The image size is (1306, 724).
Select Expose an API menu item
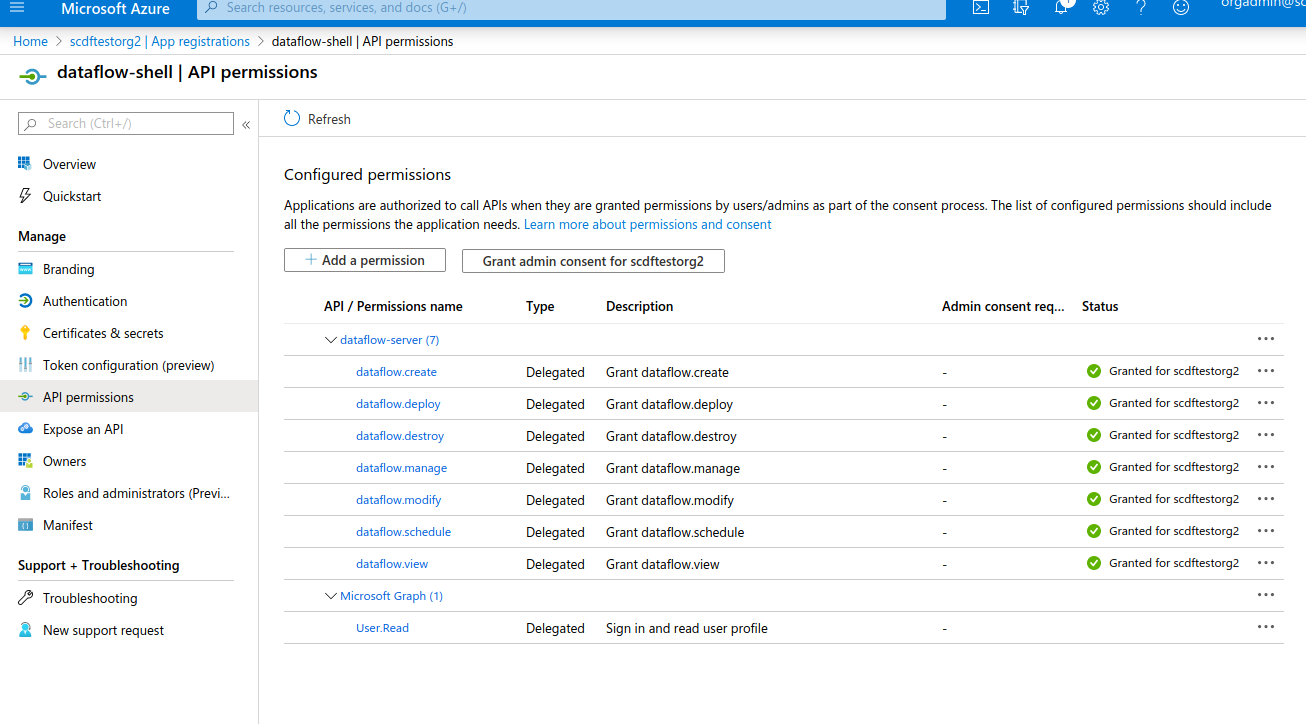coord(83,429)
